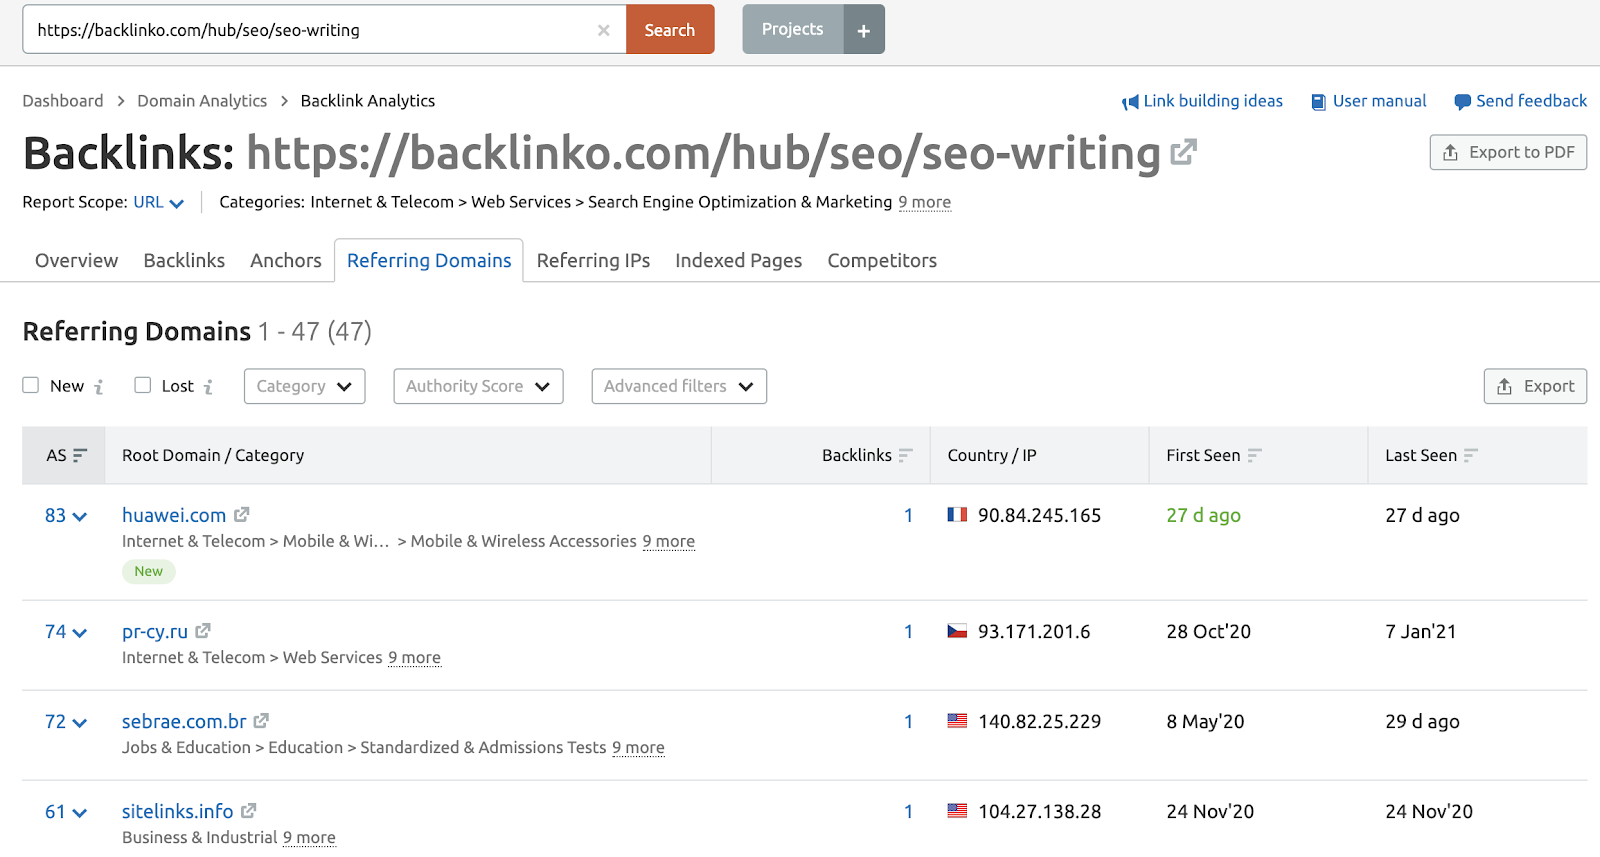Image resolution: width=1600 pixels, height=857 pixels.
Task: Click the Send feedback speech bubble icon
Action: pyautogui.click(x=1463, y=102)
